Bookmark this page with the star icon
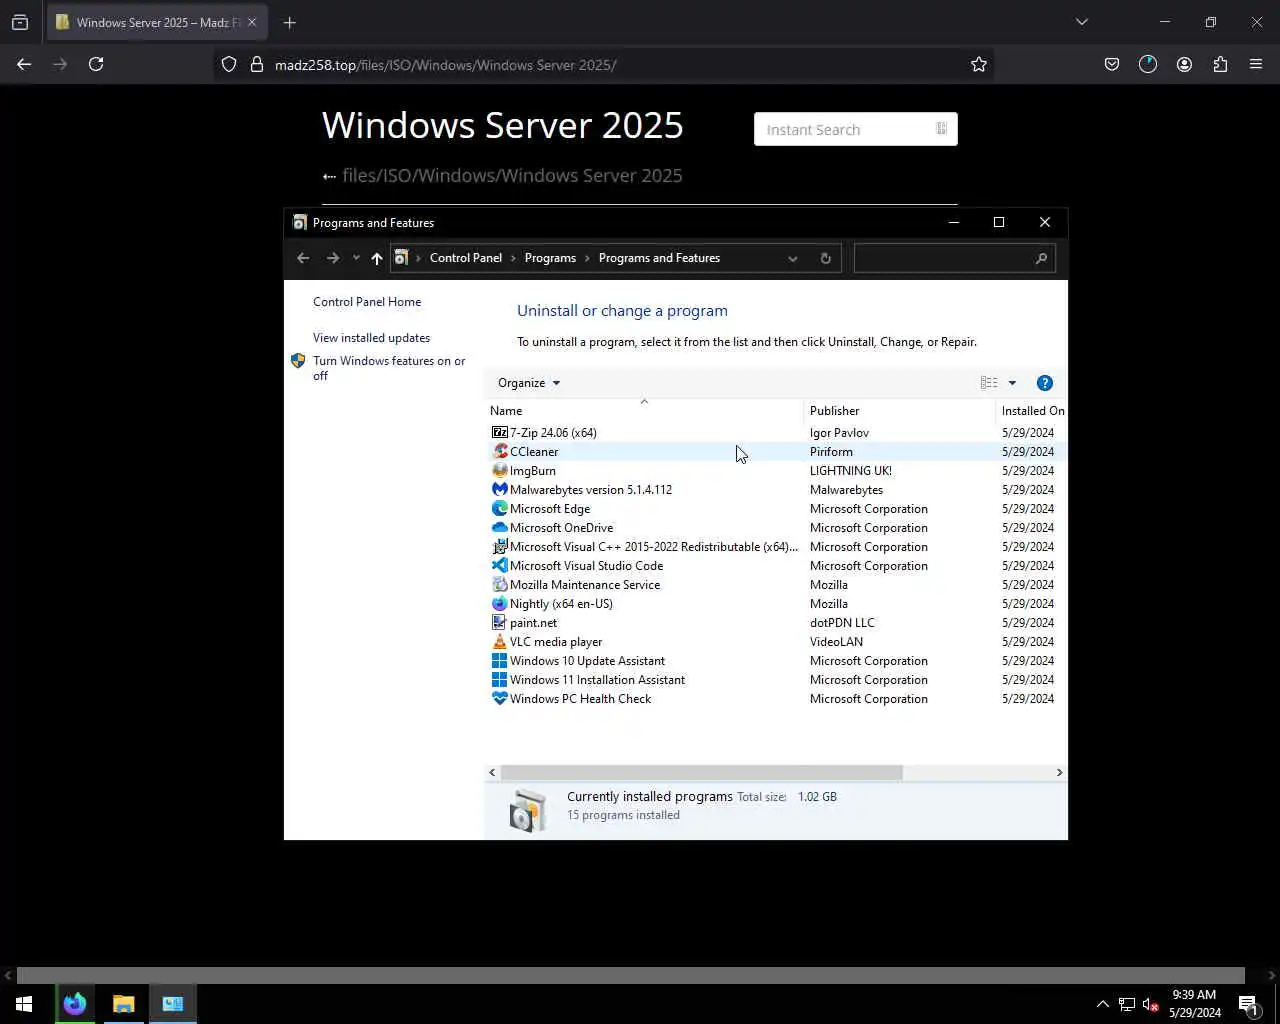Screen dimensions: 1280x1024 tap(979, 64)
